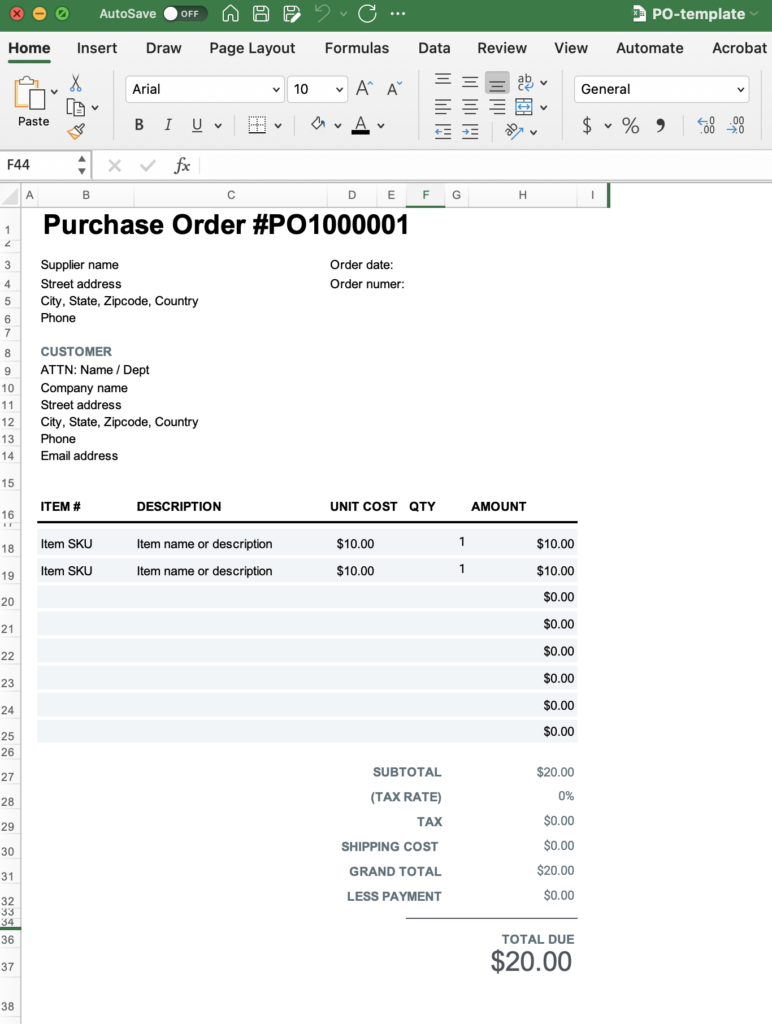Click the Copy icon
This screenshot has width=772, height=1024.
76,107
